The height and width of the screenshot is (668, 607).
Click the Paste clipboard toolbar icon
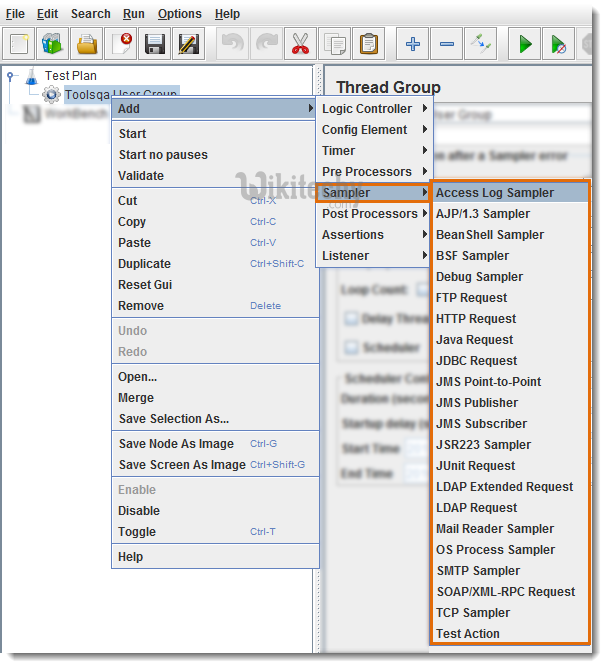(x=369, y=44)
